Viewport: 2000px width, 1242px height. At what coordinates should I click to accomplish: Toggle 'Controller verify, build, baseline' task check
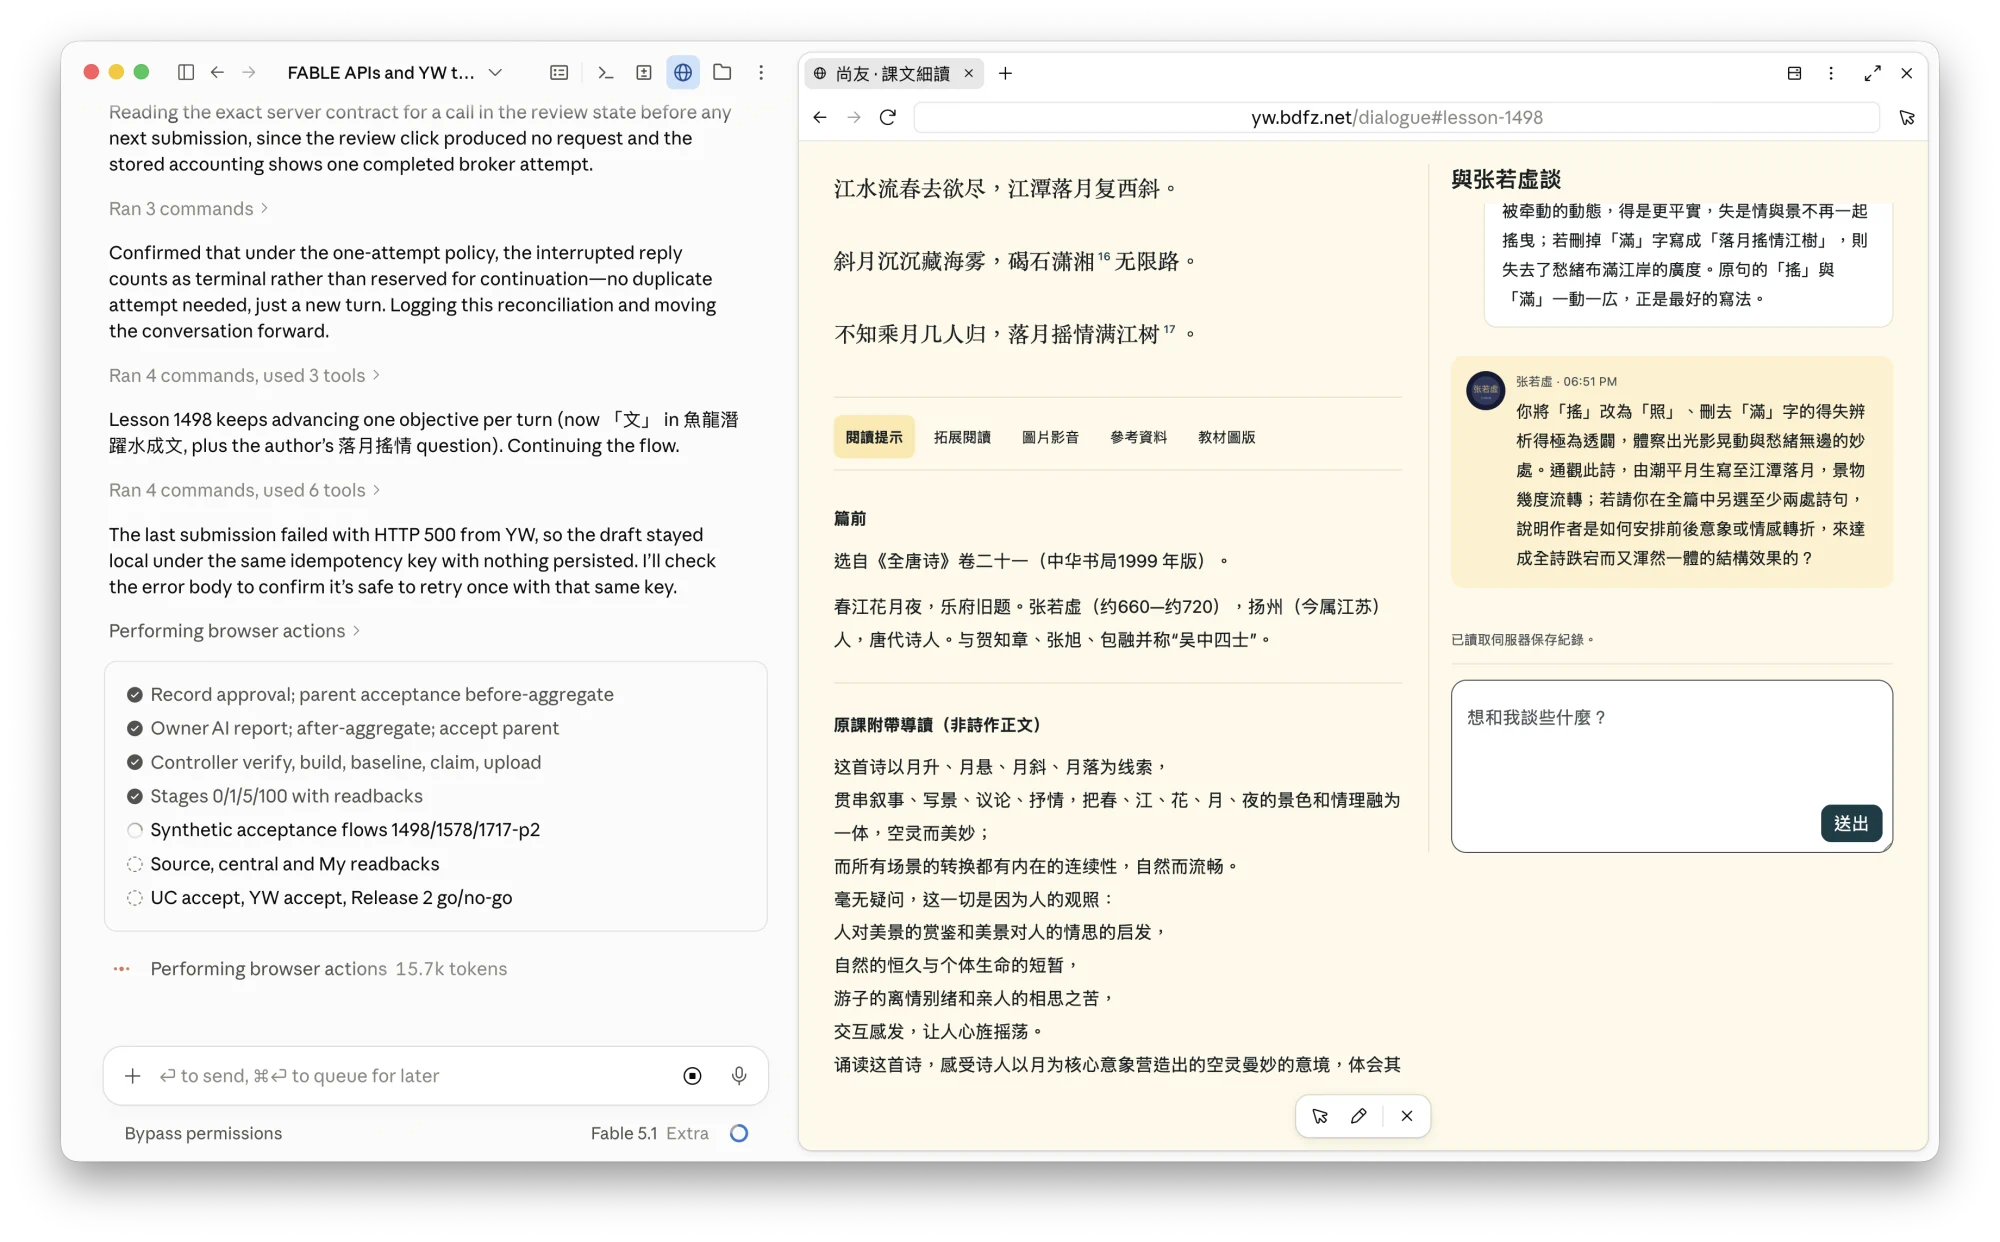[135, 762]
